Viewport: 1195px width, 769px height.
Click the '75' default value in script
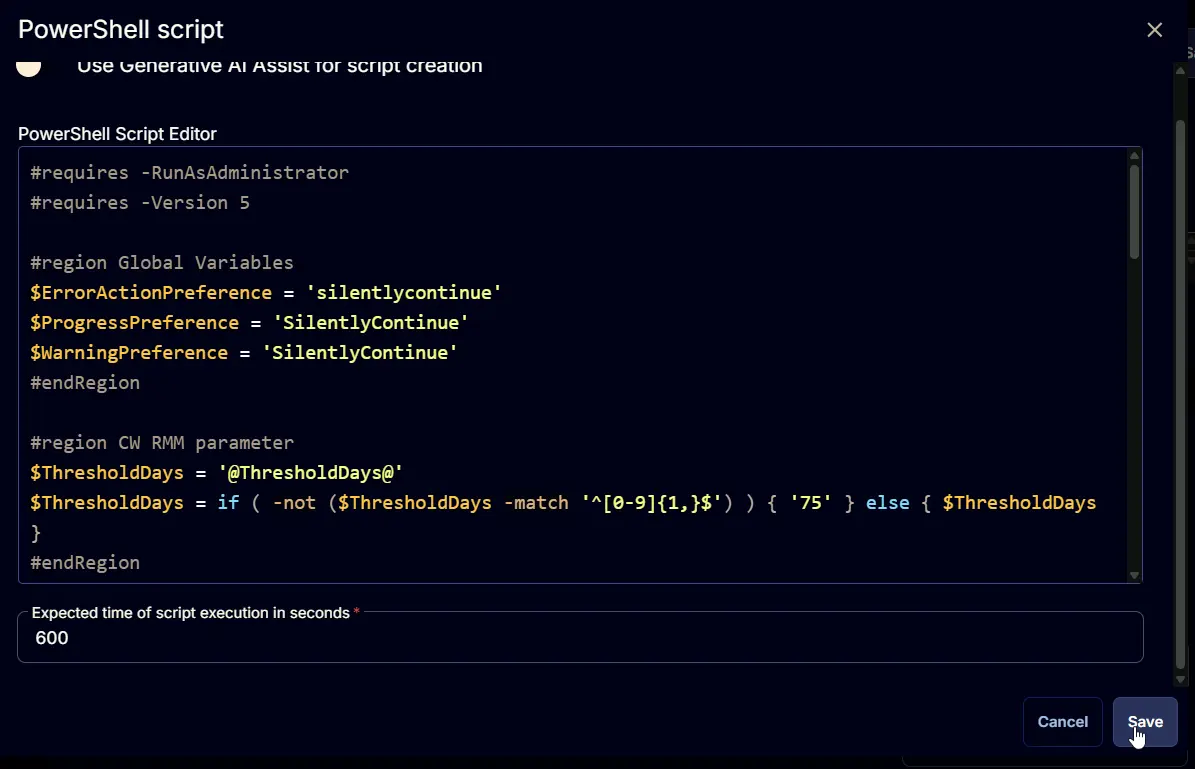click(x=811, y=503)
